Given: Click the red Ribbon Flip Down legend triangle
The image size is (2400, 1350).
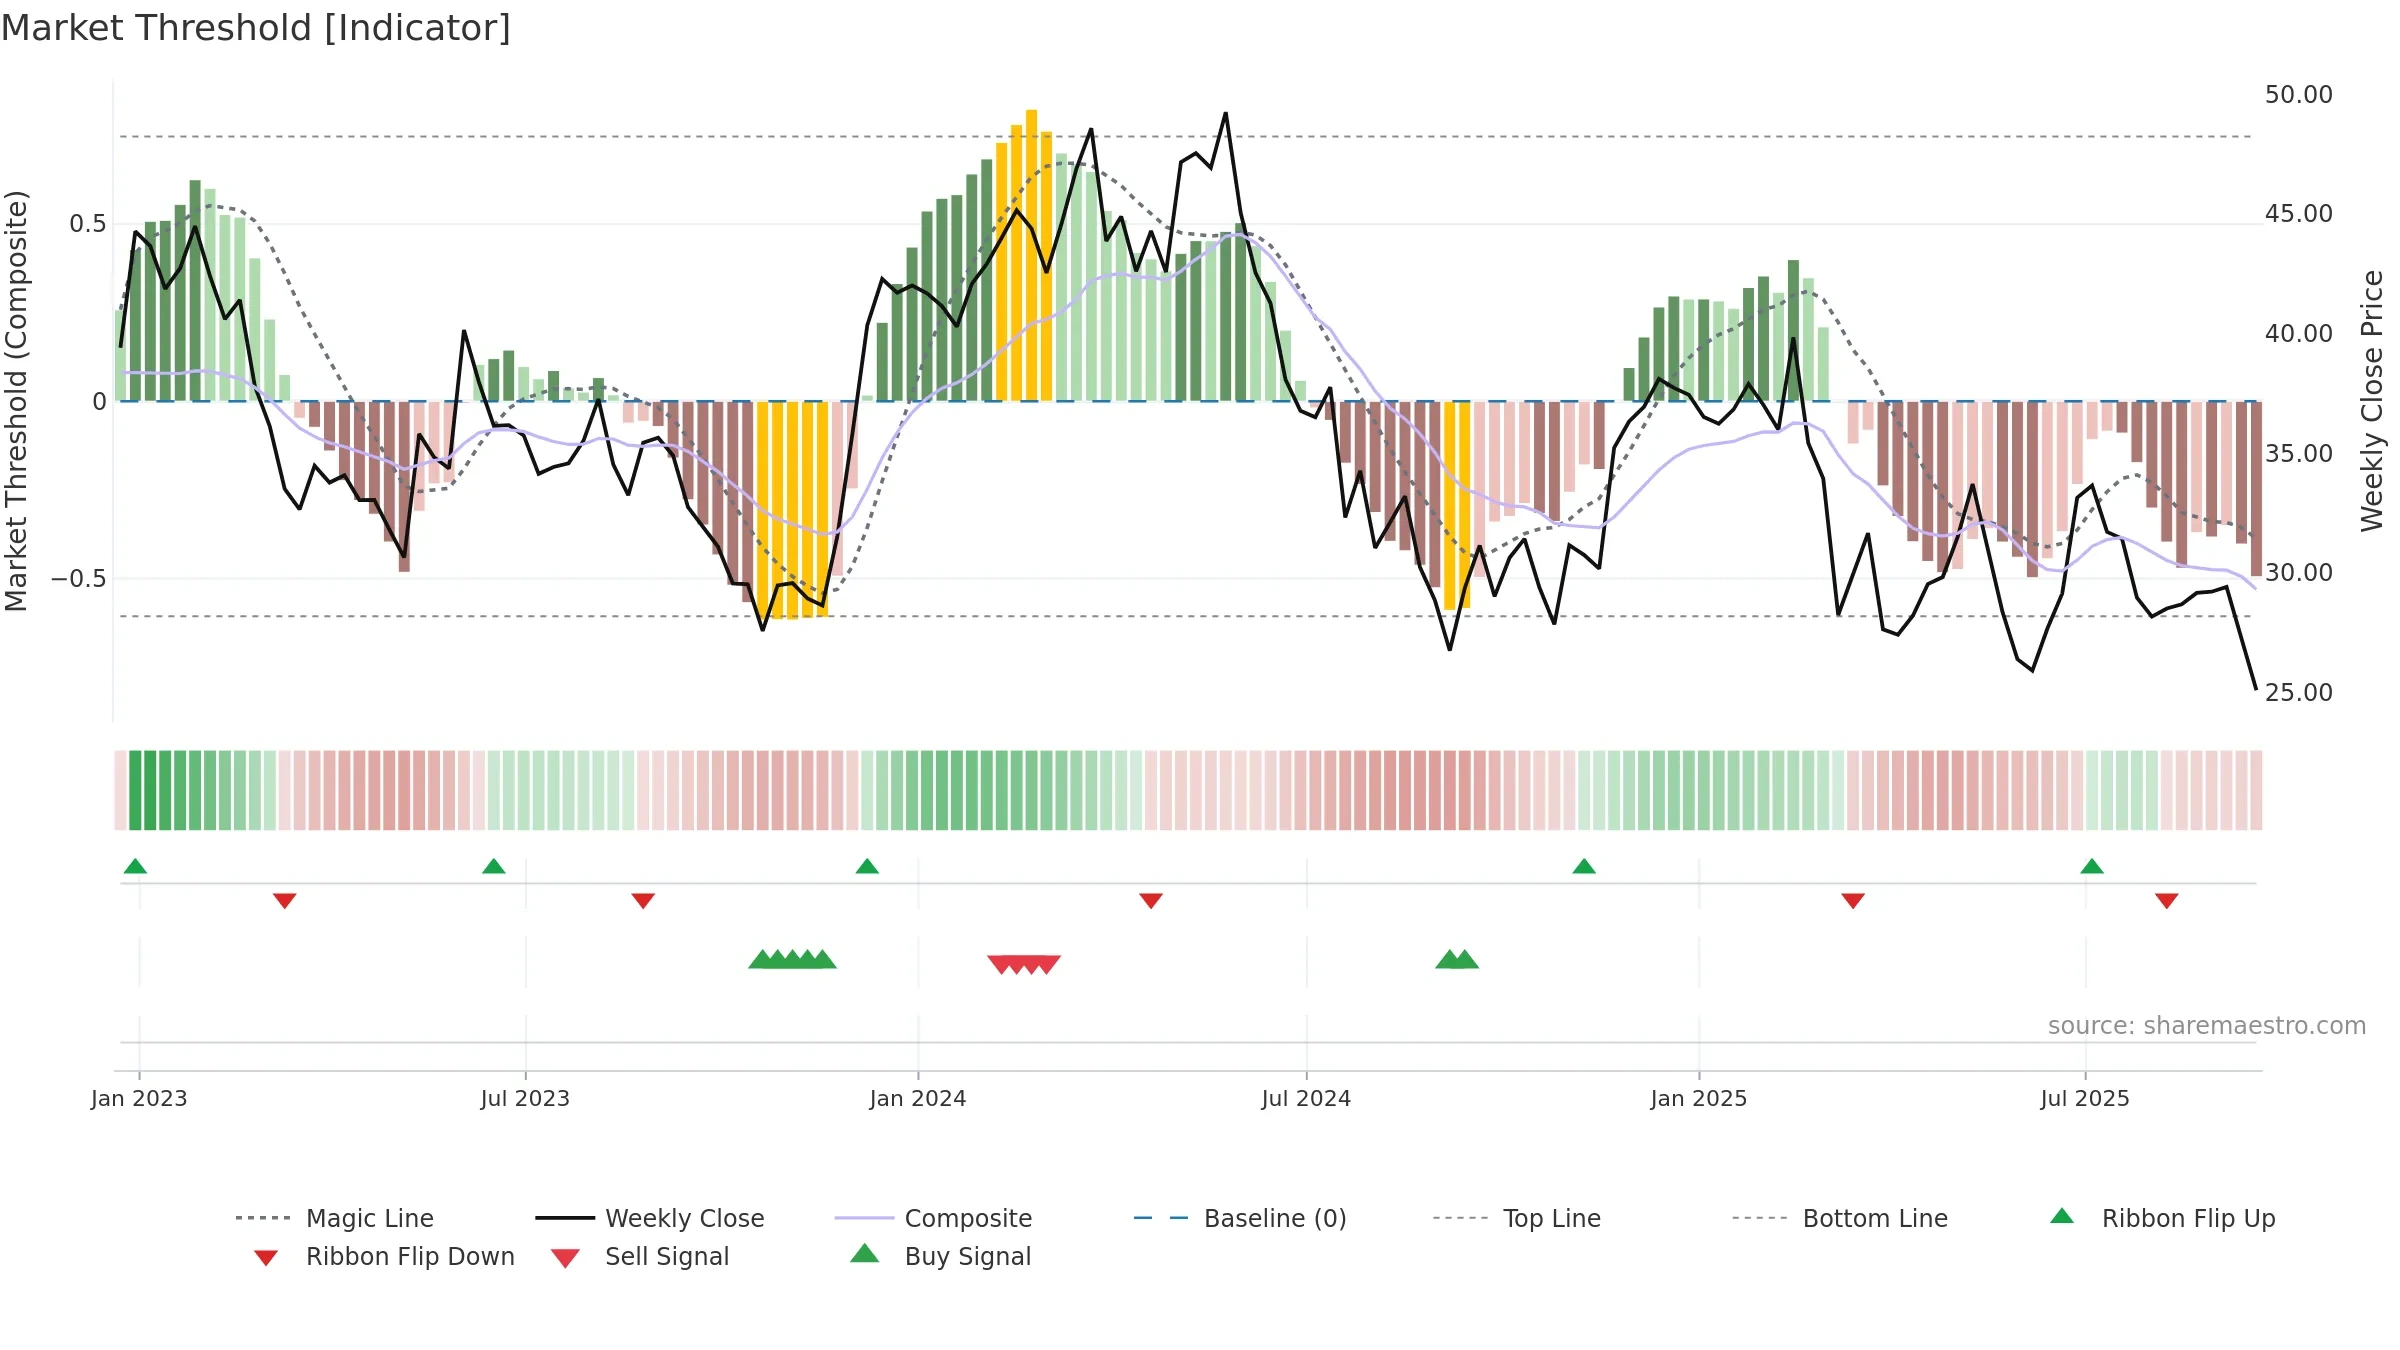Looking at the screenshot, I should tap(266, 1258).
